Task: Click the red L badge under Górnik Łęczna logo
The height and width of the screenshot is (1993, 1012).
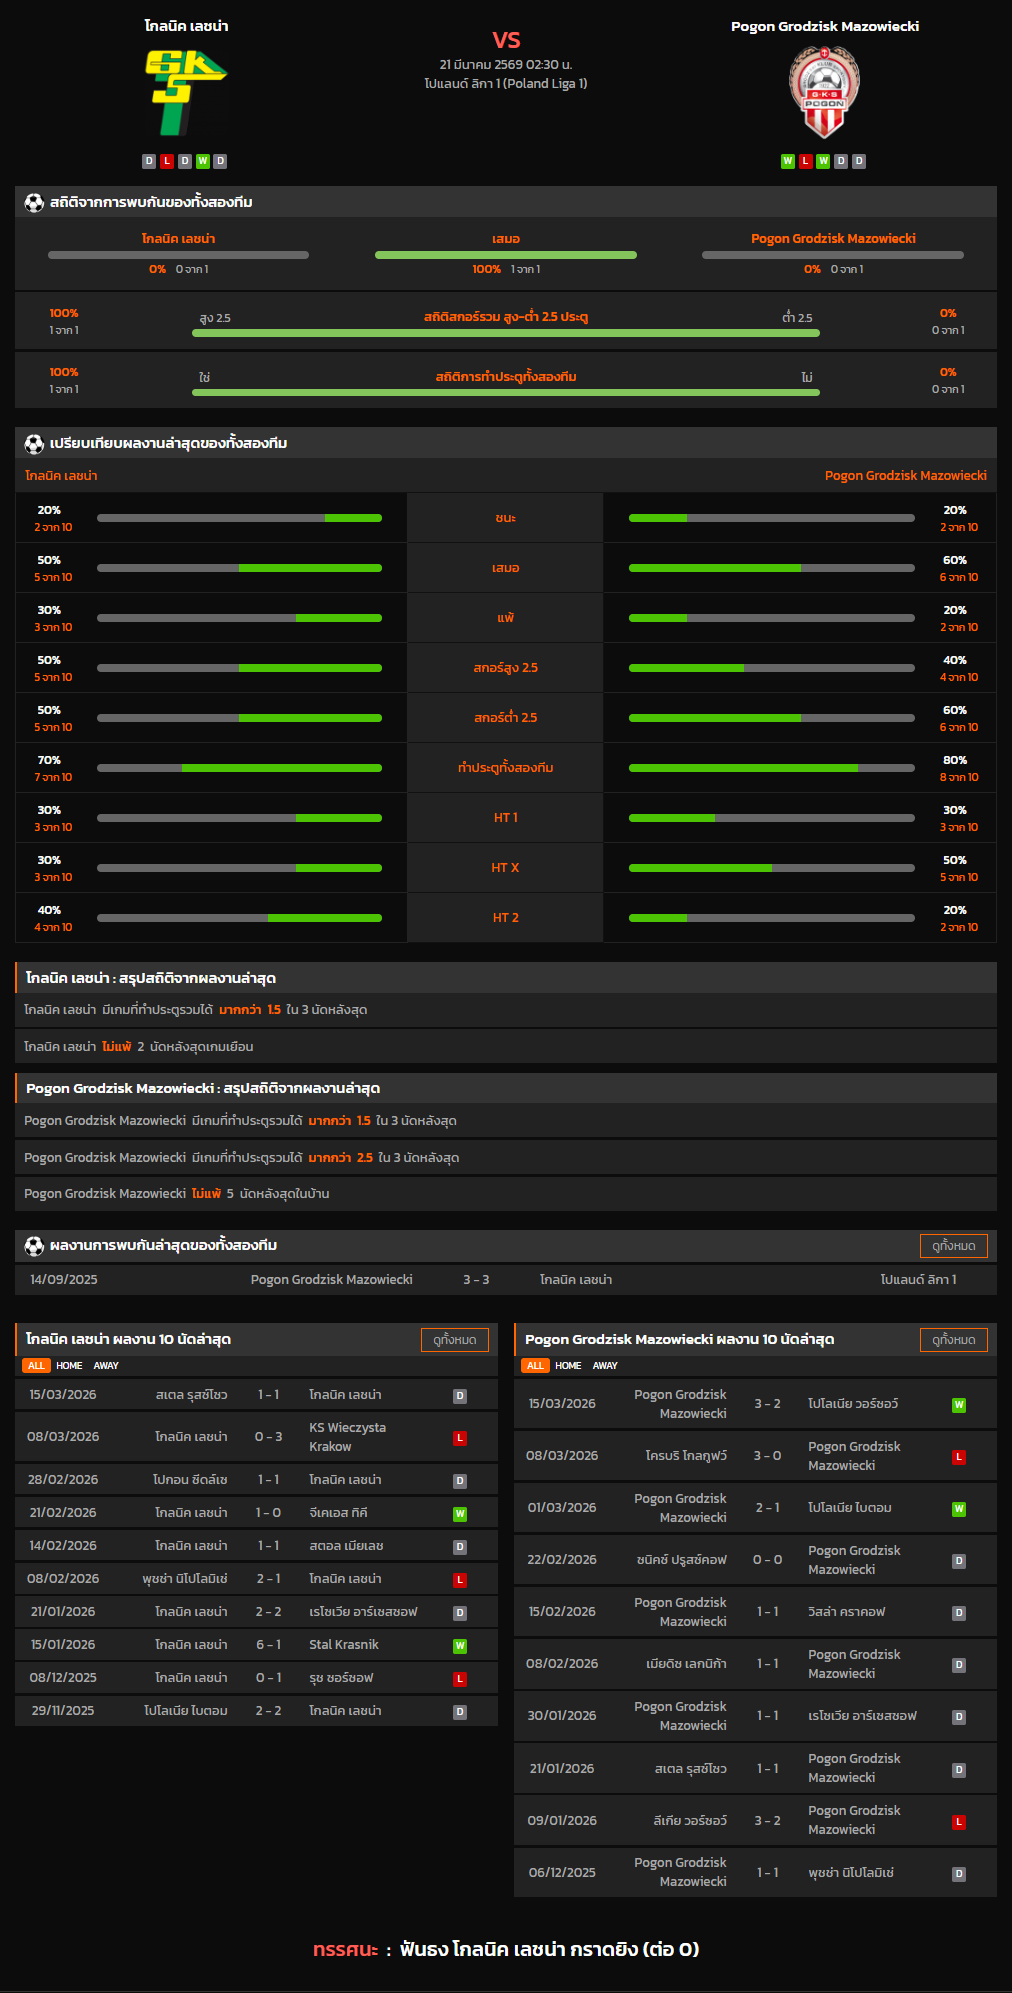Action: click(167, 161)
